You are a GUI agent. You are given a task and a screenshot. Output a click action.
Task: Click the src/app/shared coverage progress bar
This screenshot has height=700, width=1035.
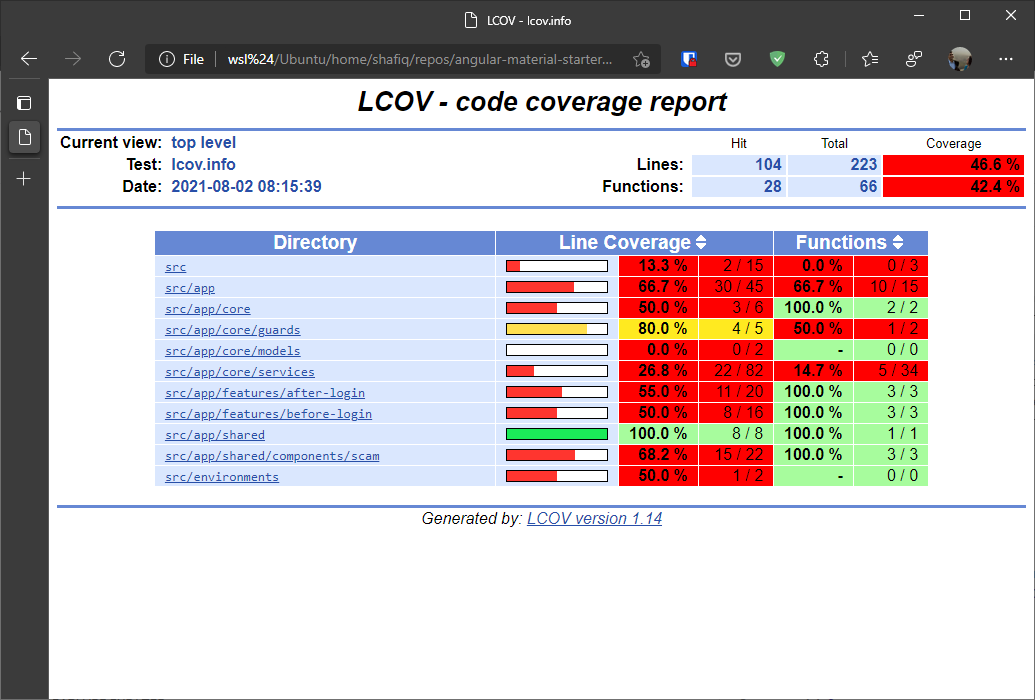point(556,433)
